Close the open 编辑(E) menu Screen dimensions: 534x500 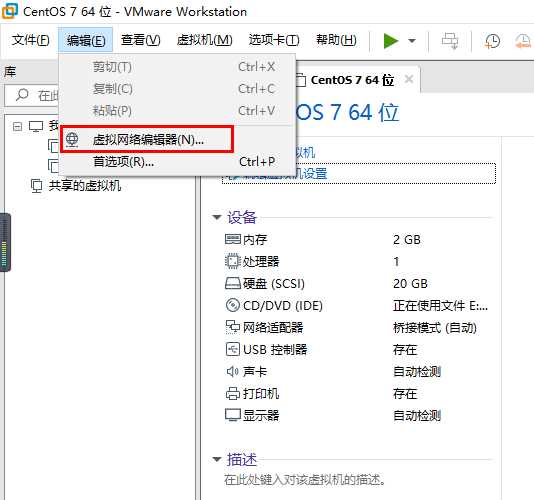click(x=85, y=40)
